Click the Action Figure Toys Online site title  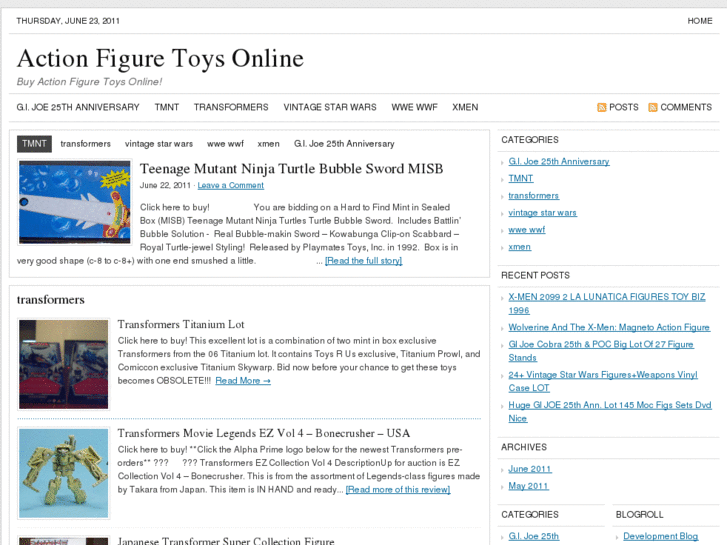pyautogui.click(x=160, y=58)
